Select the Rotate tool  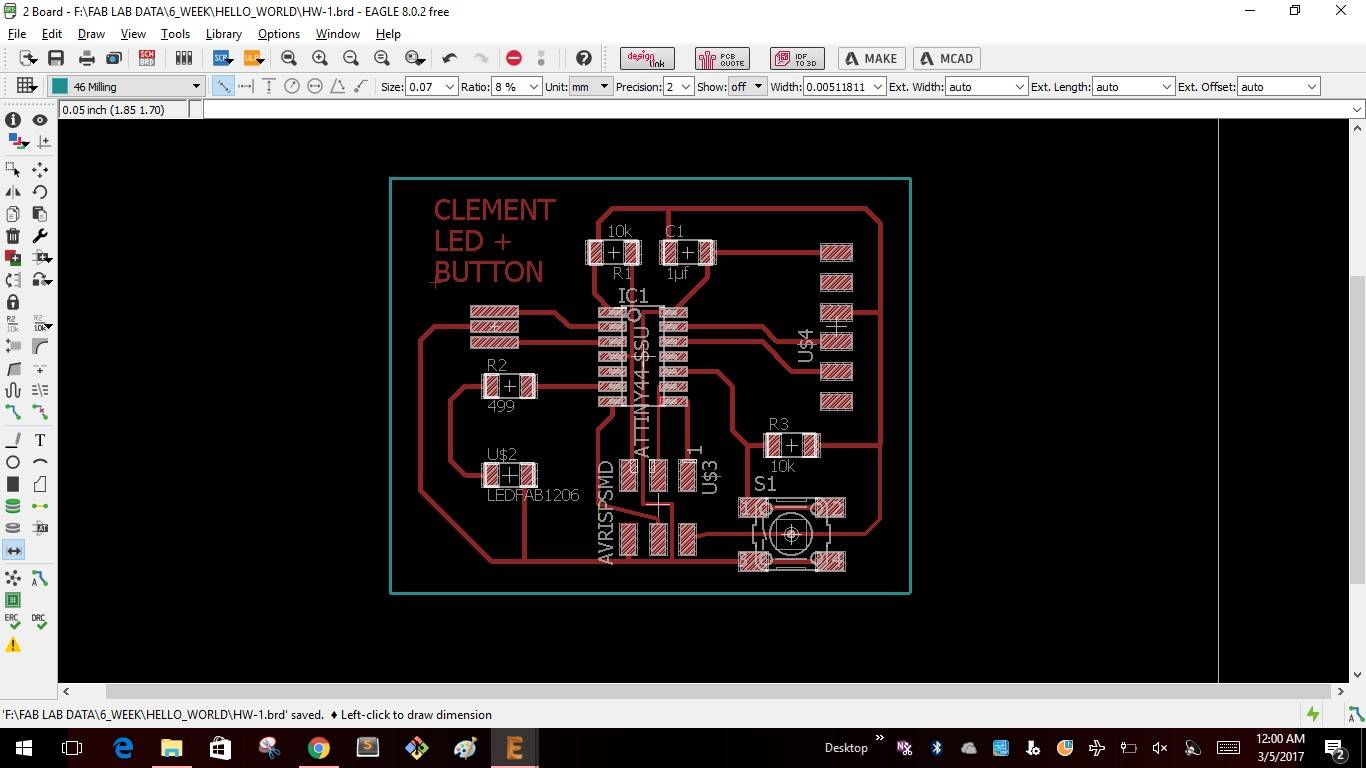pyautogui.click(x=40, y=192)
